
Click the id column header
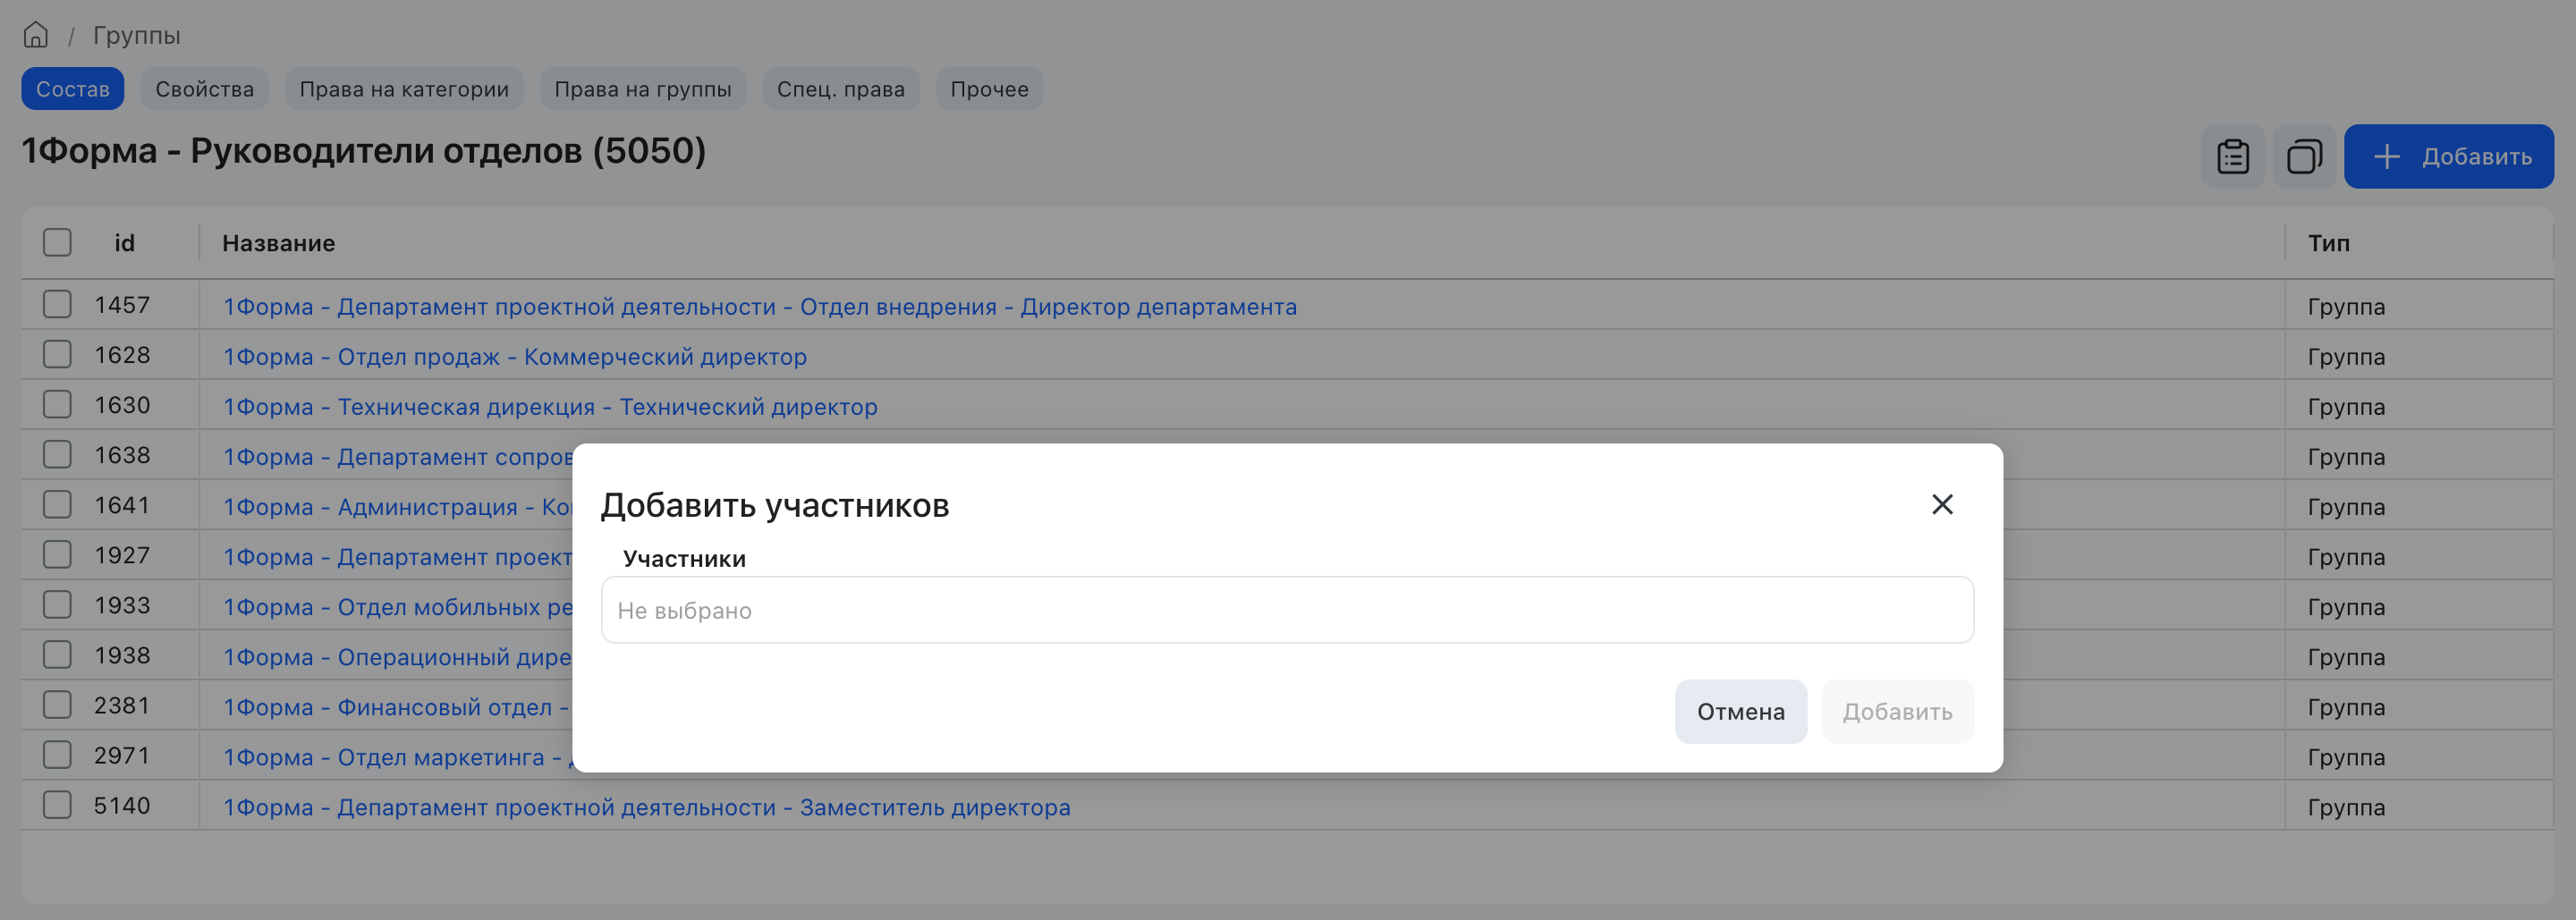pos(124,243)
